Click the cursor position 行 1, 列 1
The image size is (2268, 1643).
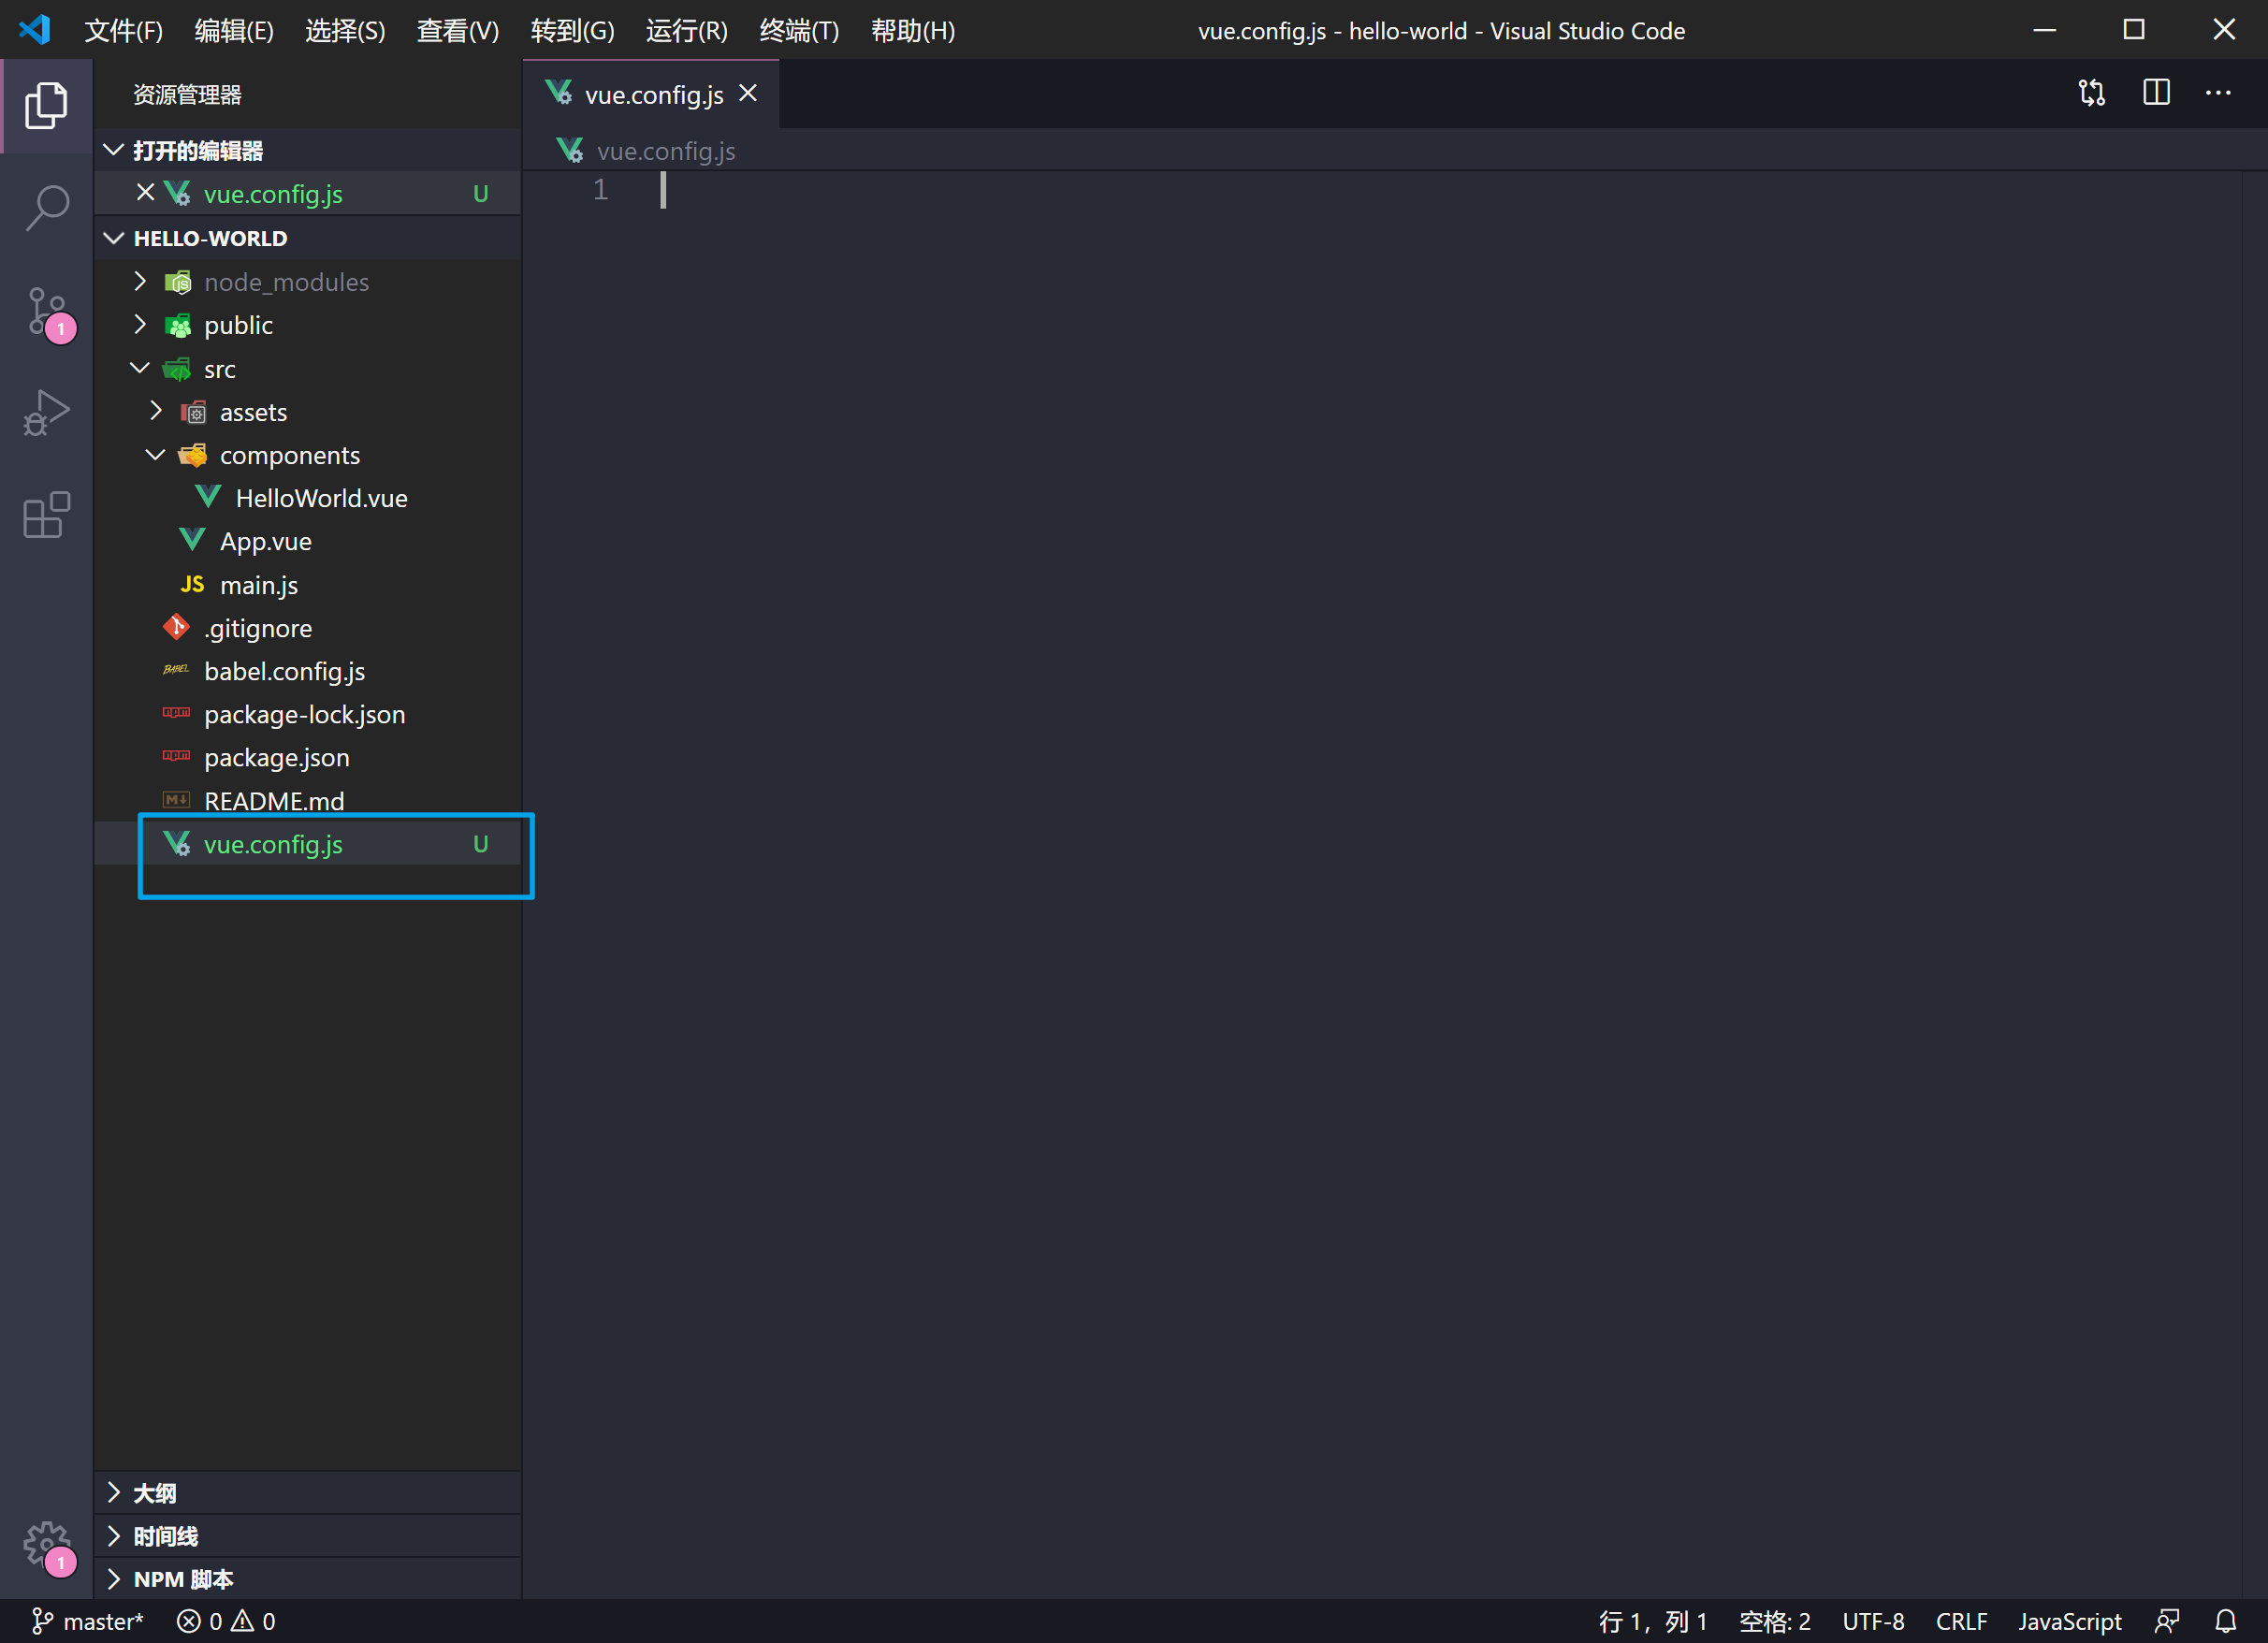[x=1652, y=1621]
